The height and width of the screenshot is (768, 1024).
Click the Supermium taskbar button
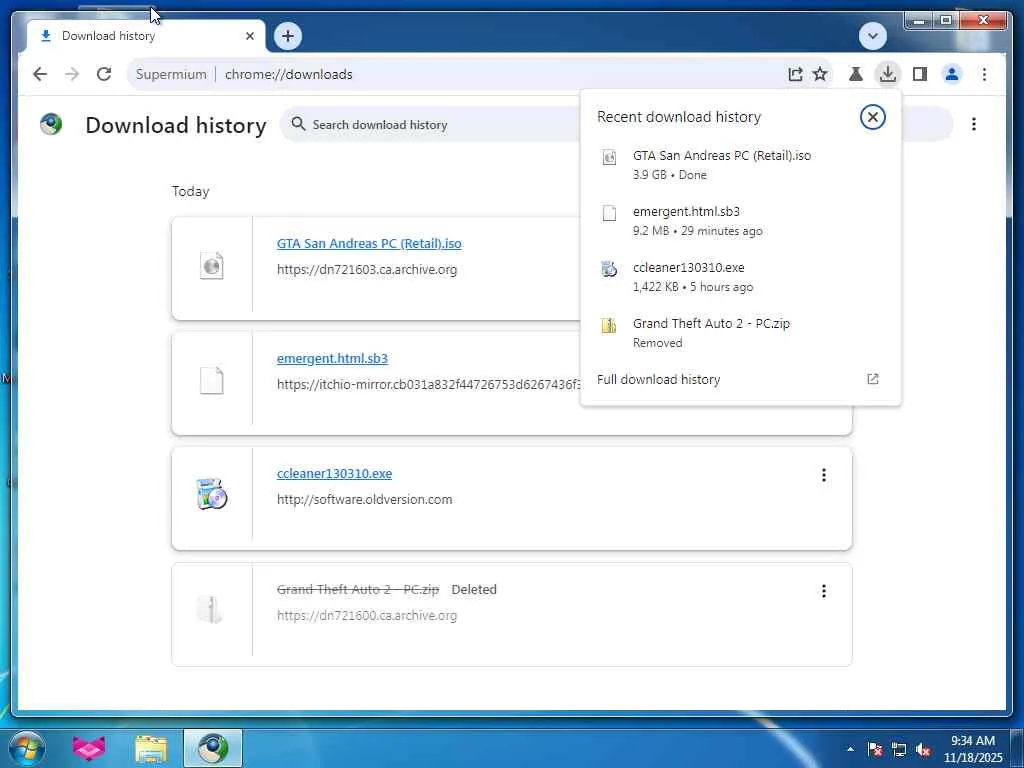point(213,748)
